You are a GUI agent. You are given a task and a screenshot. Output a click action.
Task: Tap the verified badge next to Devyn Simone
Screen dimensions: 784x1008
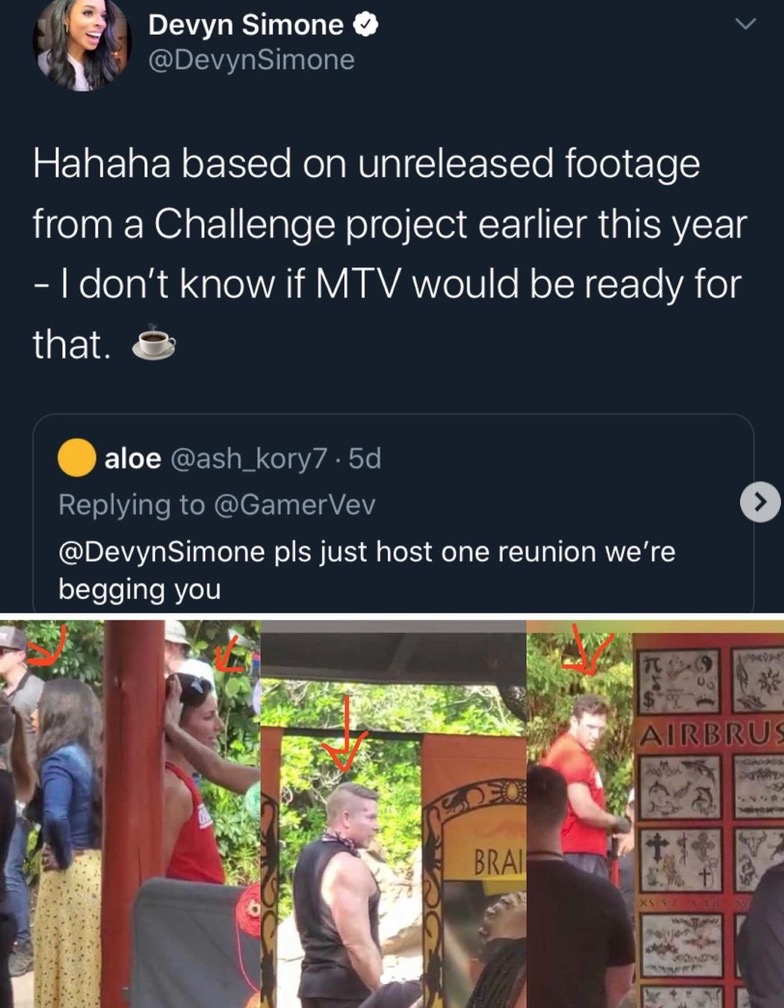click(x=366, y=25)
